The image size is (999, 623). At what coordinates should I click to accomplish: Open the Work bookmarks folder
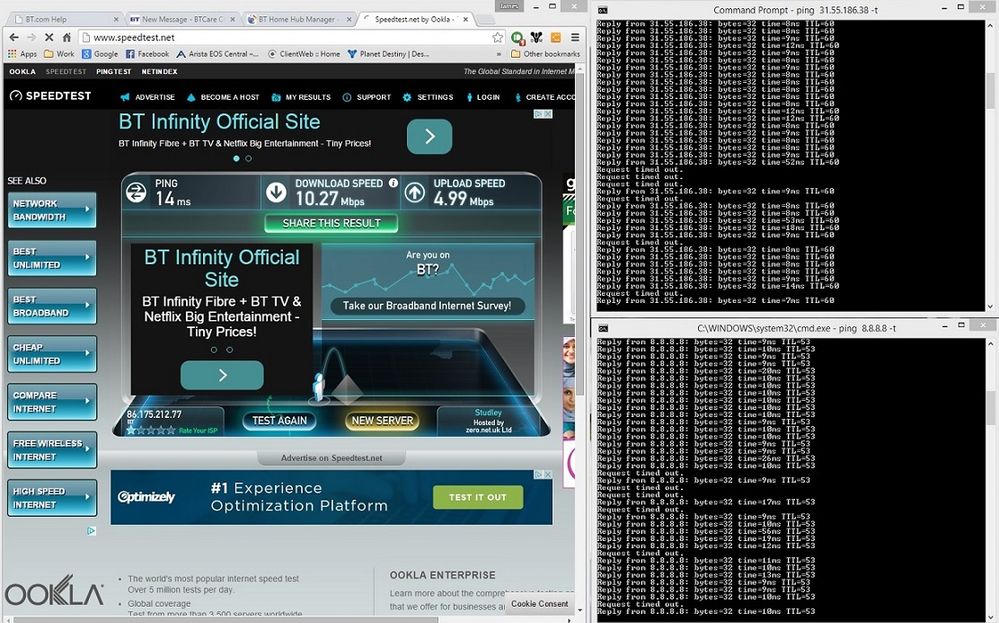[59, 54]
